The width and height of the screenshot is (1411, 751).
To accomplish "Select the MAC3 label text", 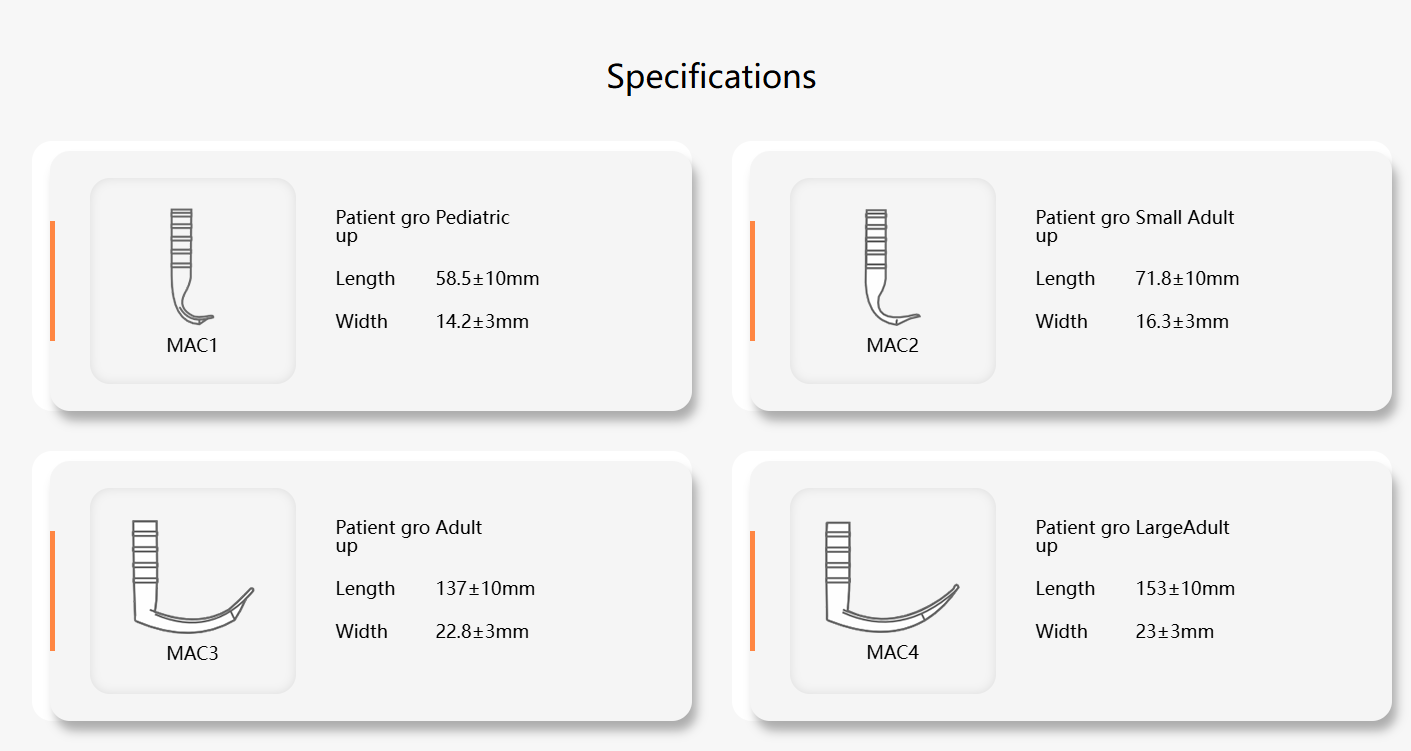I will click(192, 654).
